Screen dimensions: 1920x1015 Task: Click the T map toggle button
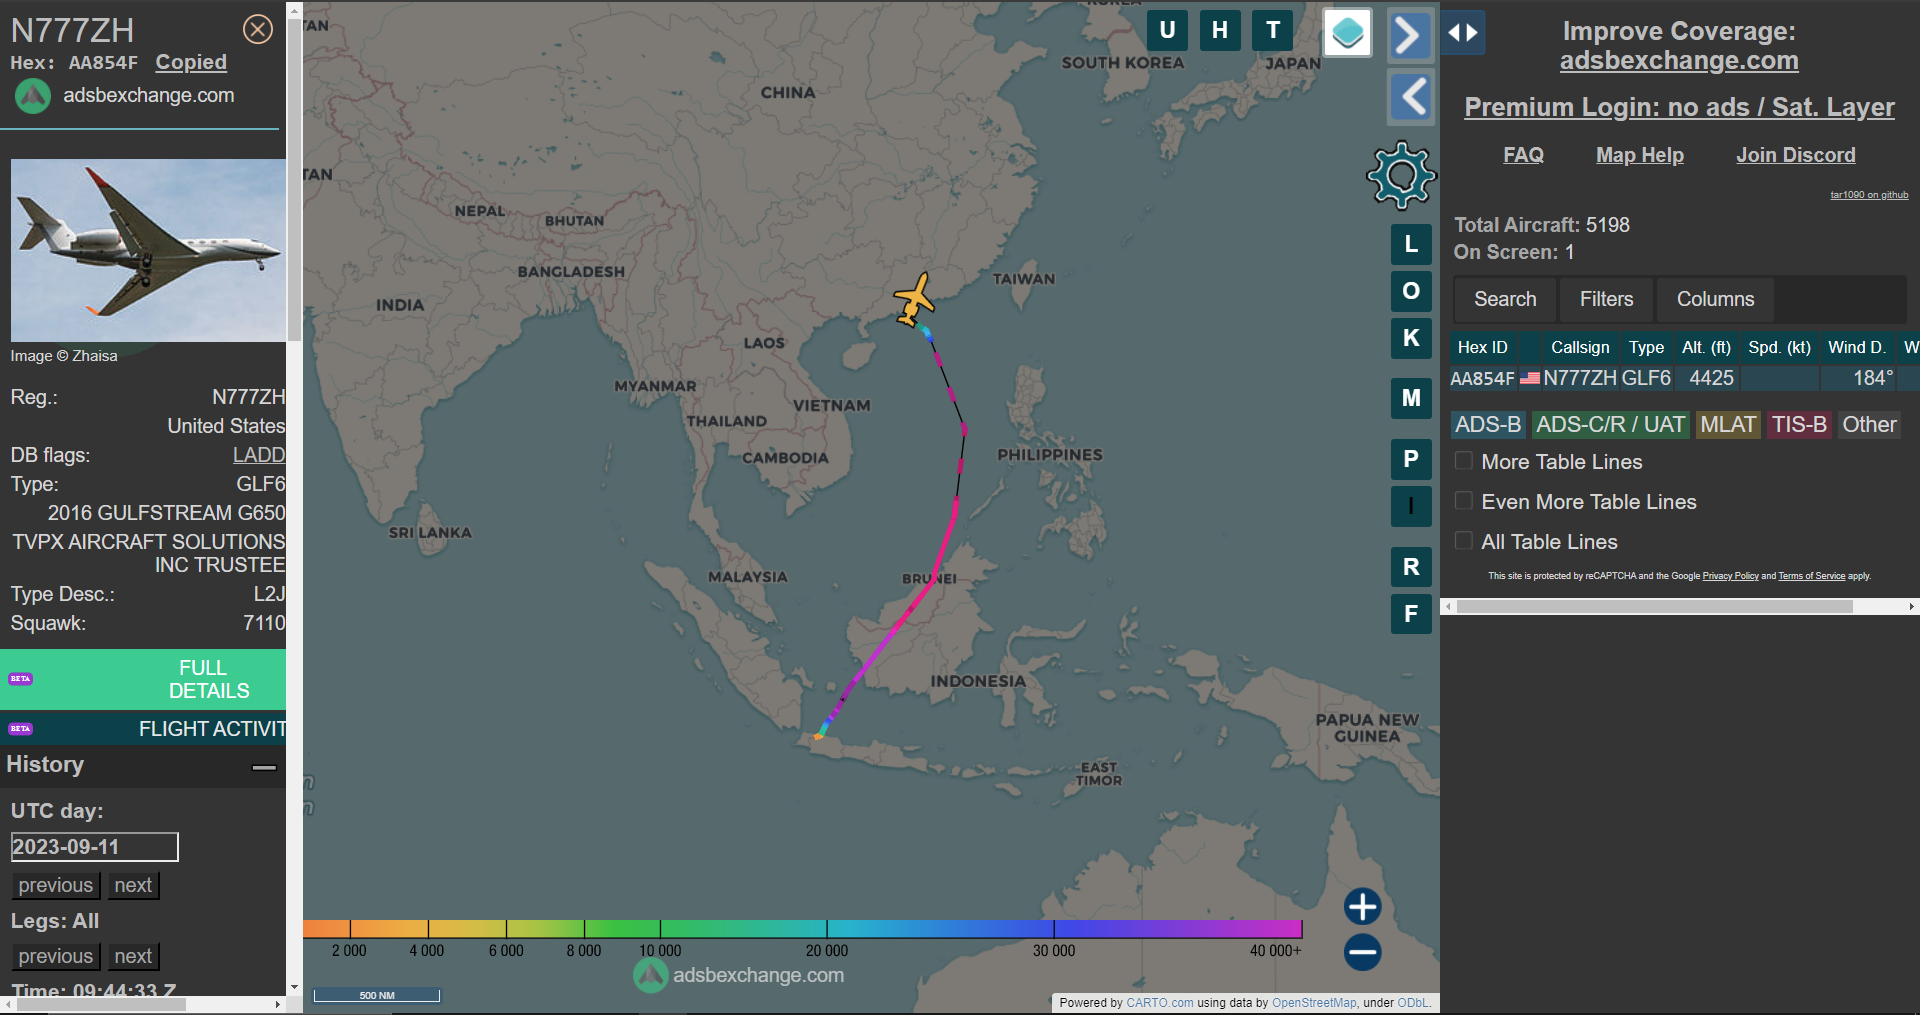(1273, 30)
